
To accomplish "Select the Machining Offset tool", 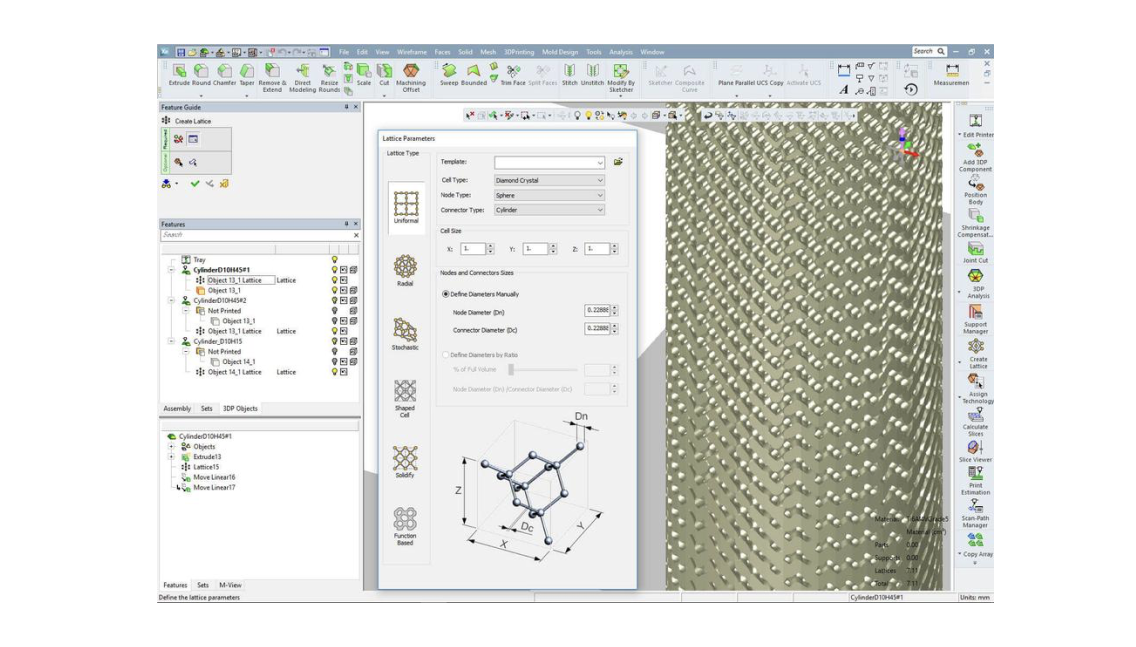I will pyautogui.click(x=411, y=78).
